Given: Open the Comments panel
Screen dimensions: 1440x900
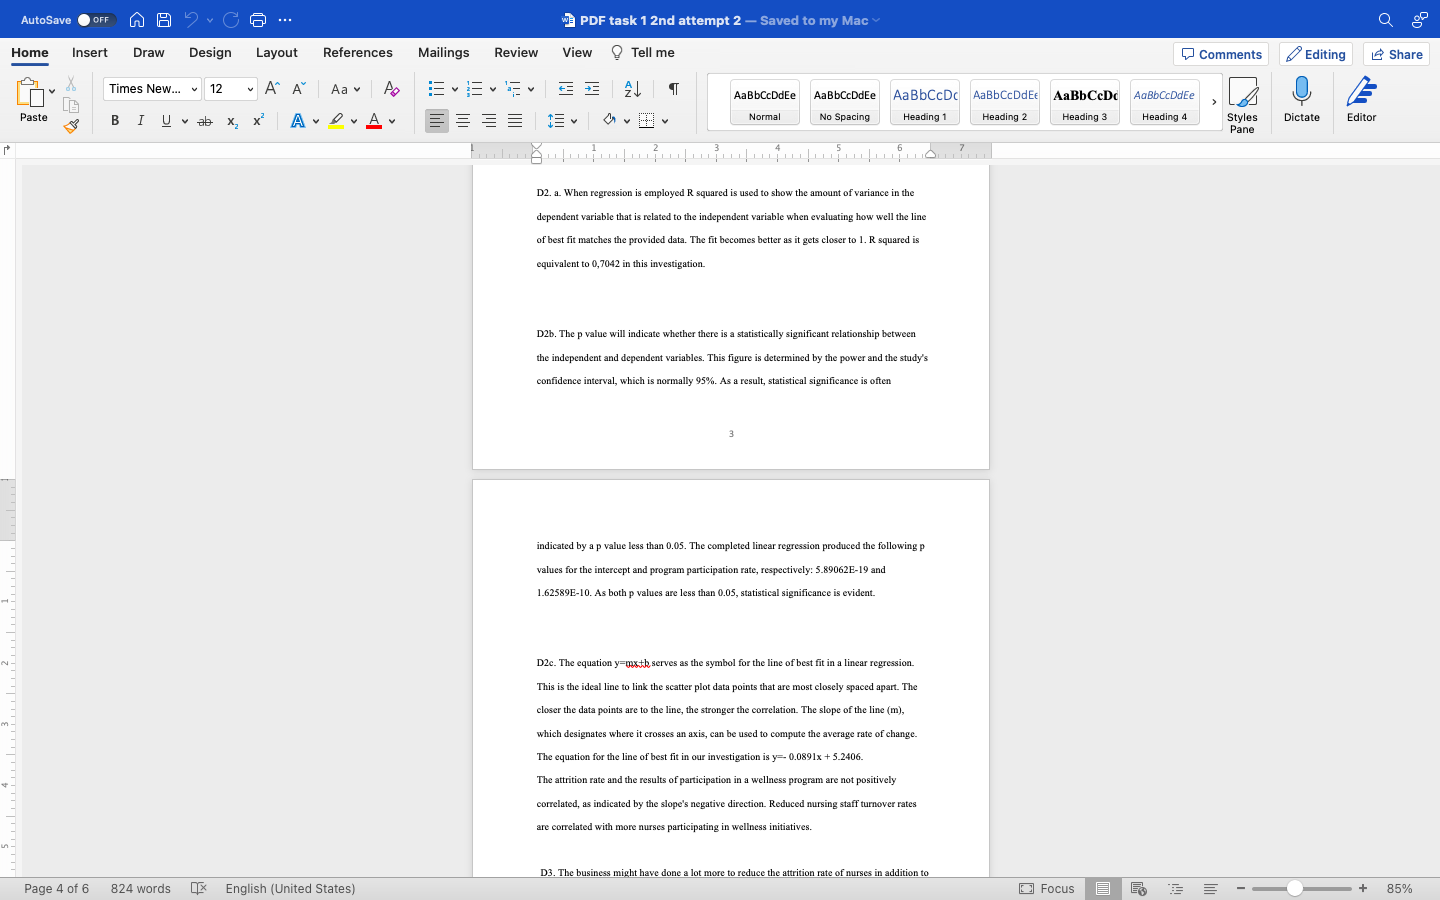Looking at the screenshot, I should coord(1221,54).
